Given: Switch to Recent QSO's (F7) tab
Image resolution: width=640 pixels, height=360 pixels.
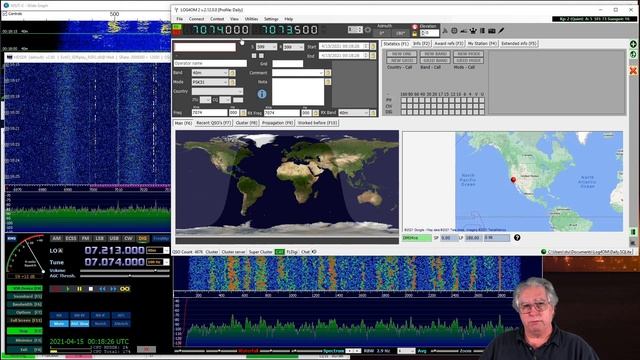Looking at the screenshot, I should point(213,123).
